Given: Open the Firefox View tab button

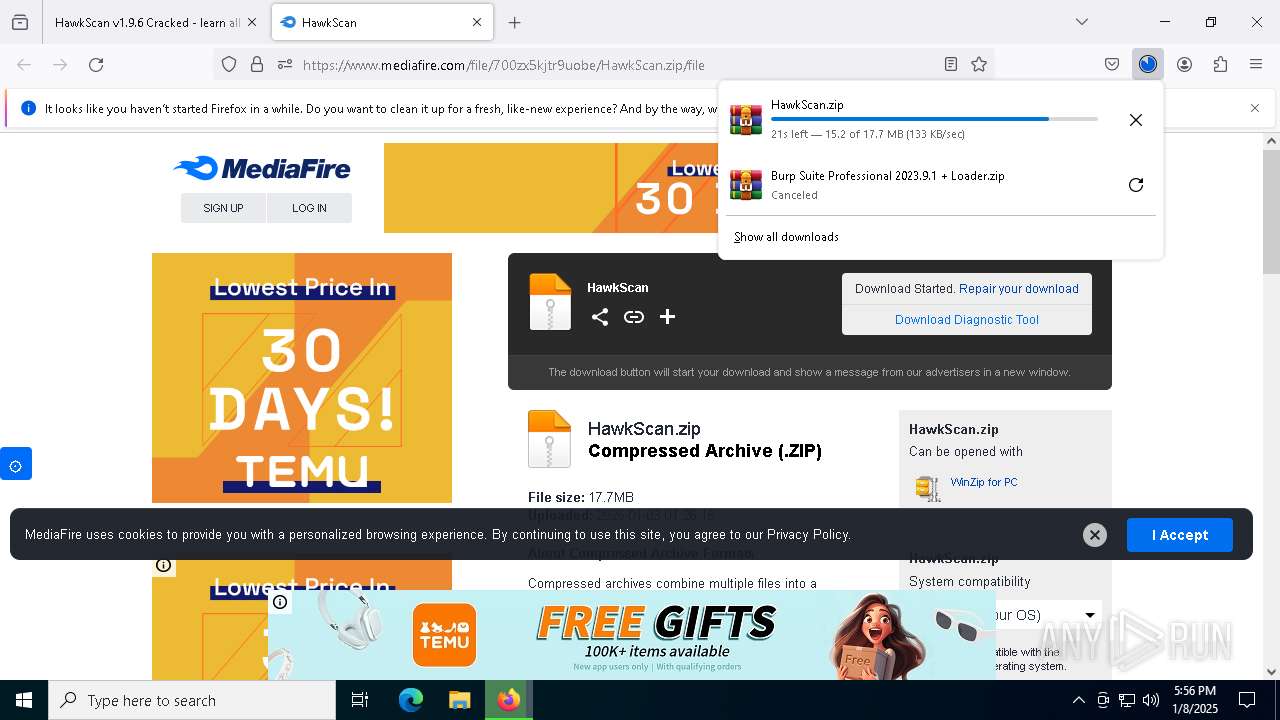Looking at the screenshot, I should [x=20, y=22].
